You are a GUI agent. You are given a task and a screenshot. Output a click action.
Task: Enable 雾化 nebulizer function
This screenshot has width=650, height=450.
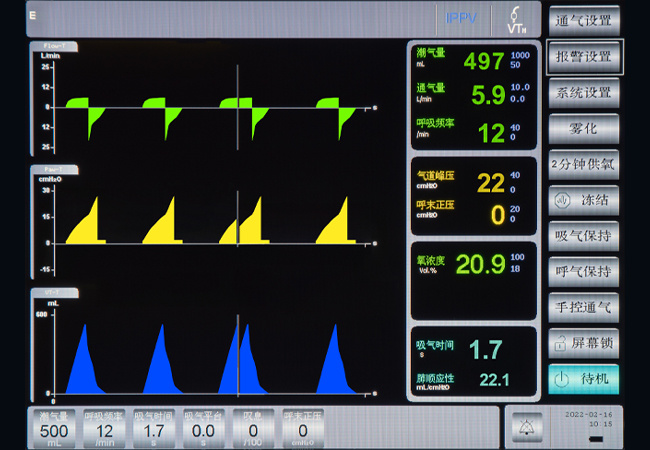(584, 128)
